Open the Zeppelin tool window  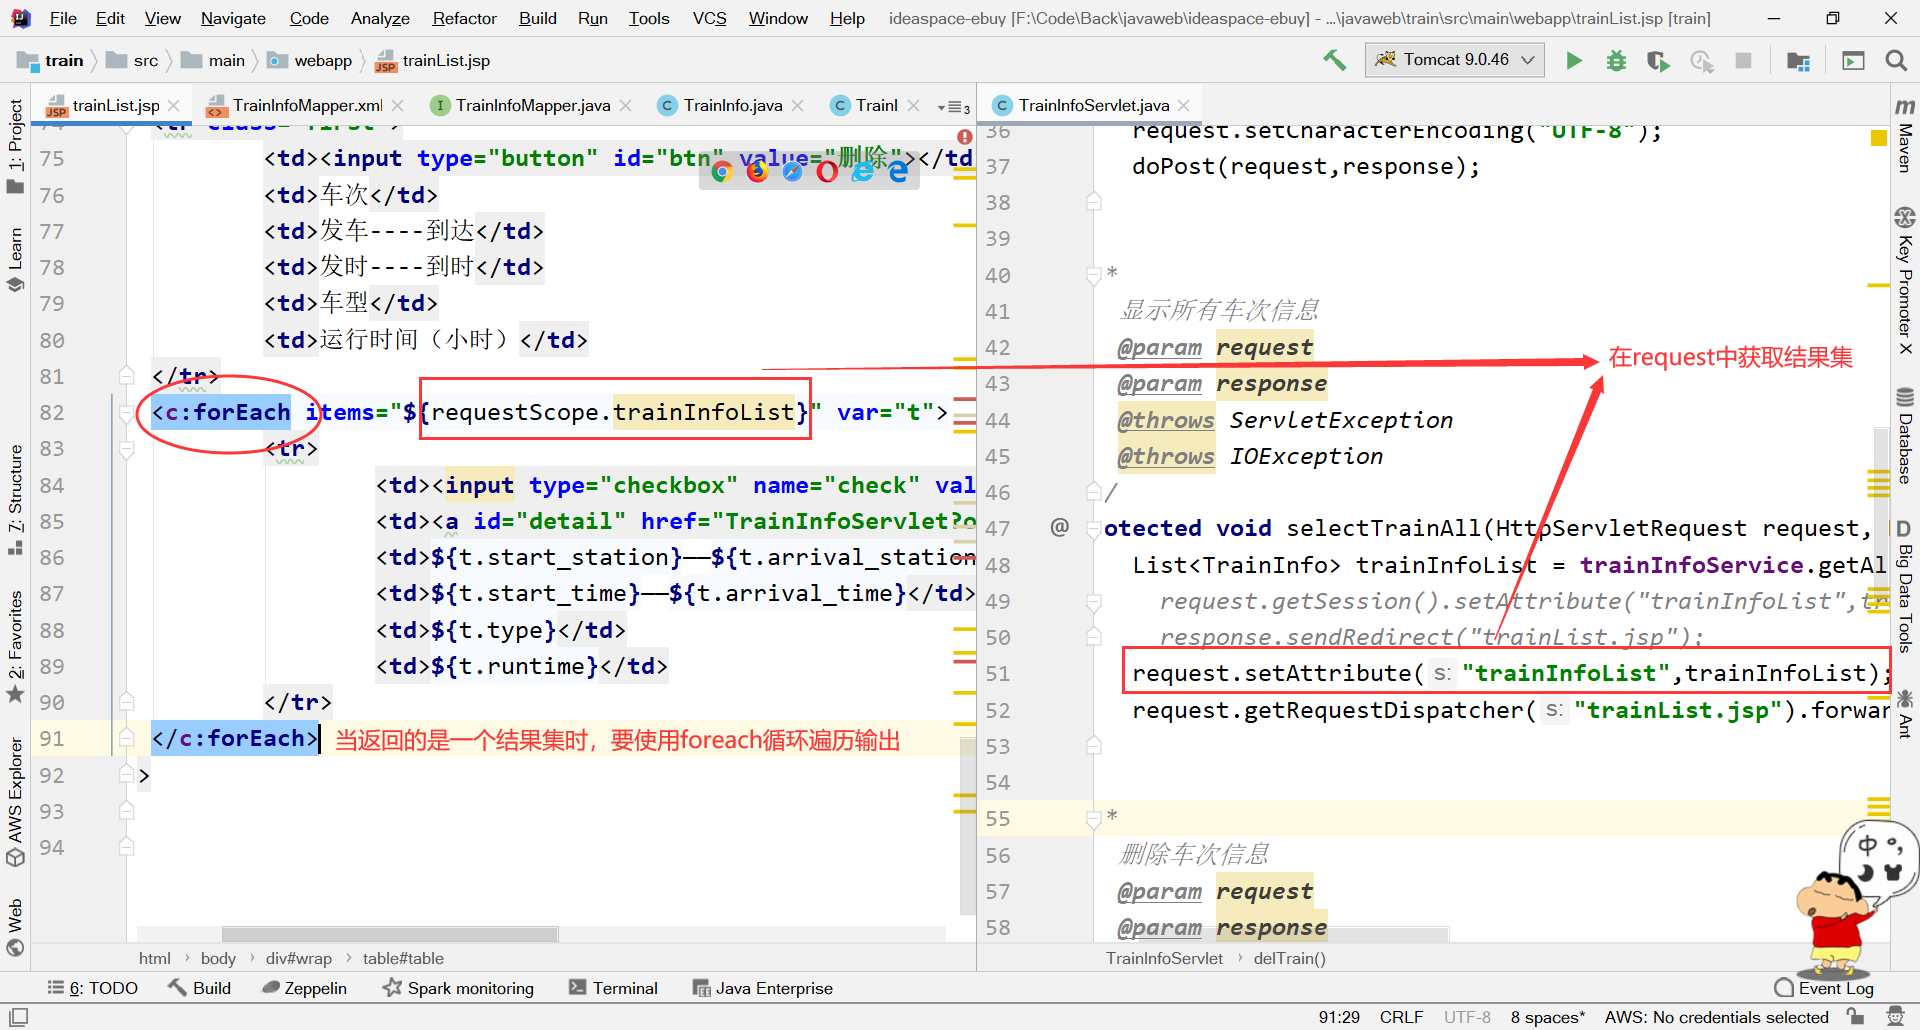(x=304, y=988)
